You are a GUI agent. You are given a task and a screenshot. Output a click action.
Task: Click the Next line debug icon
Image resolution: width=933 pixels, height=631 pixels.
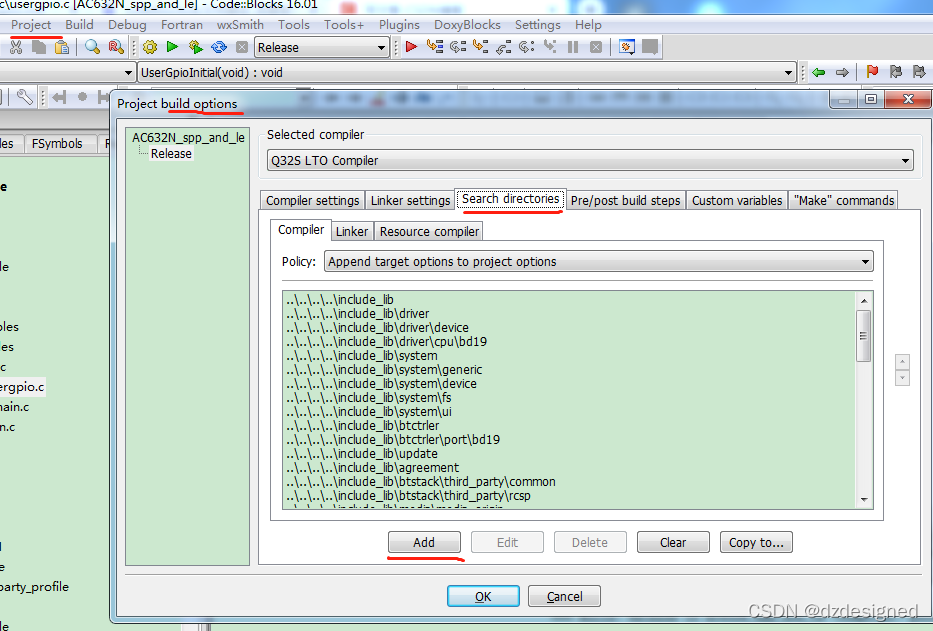(x=458, y=47)
